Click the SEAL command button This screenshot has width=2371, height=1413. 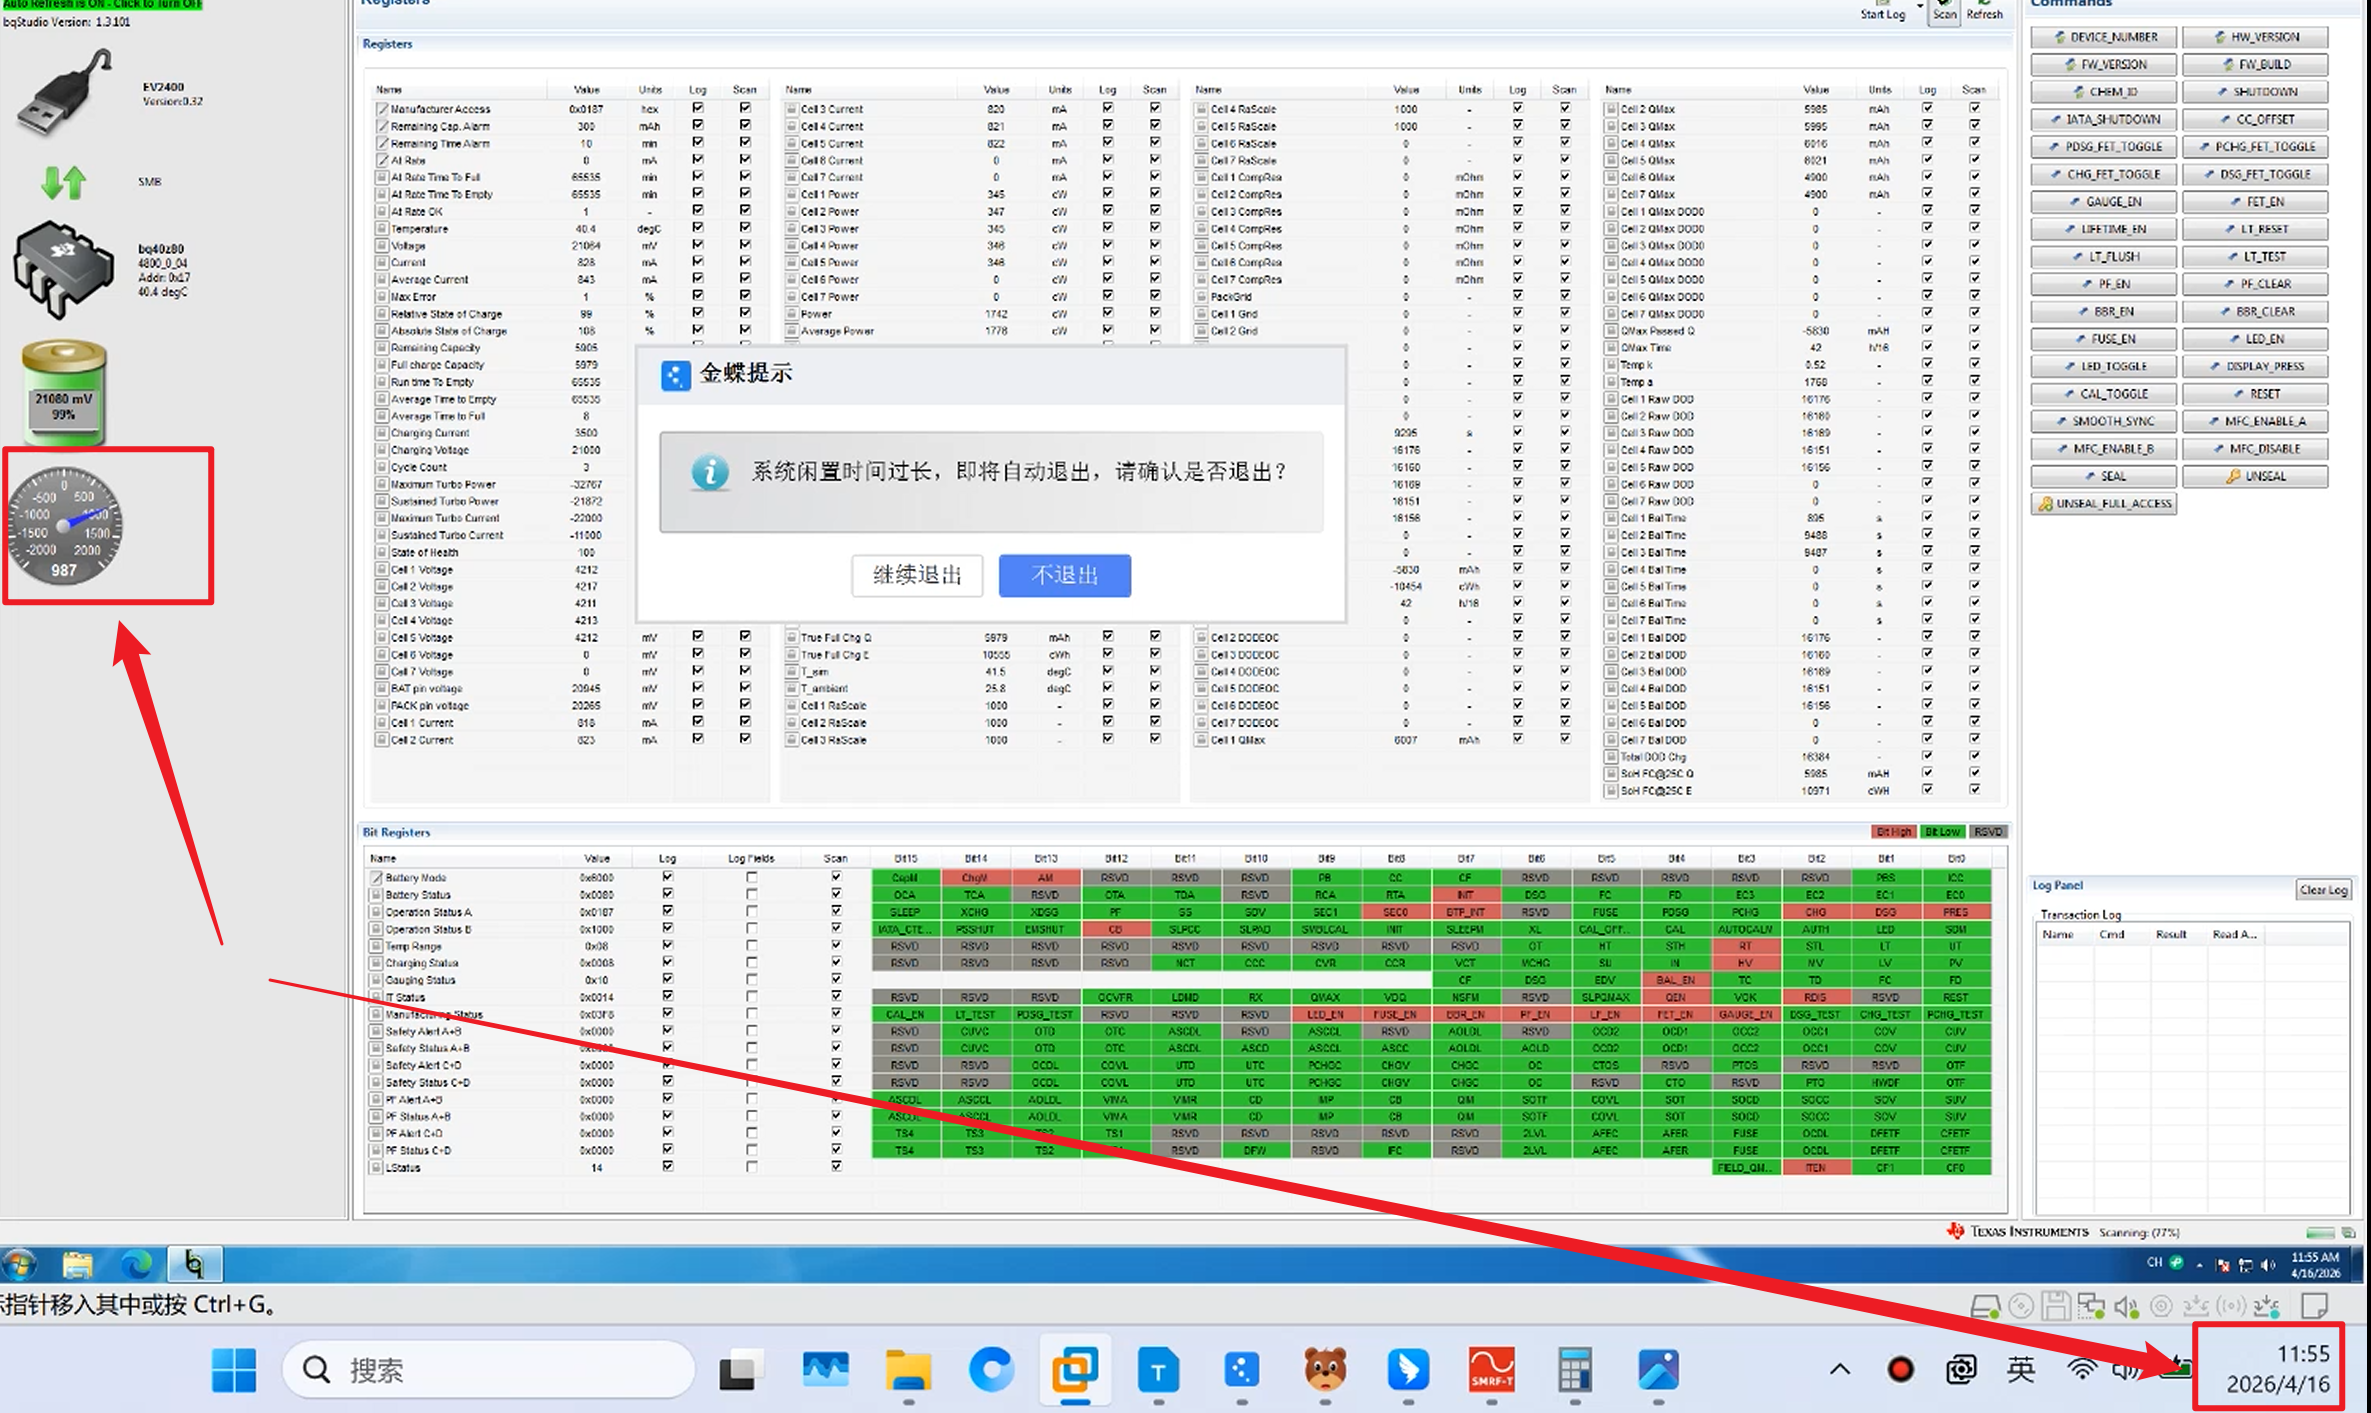click(2104, 476)
